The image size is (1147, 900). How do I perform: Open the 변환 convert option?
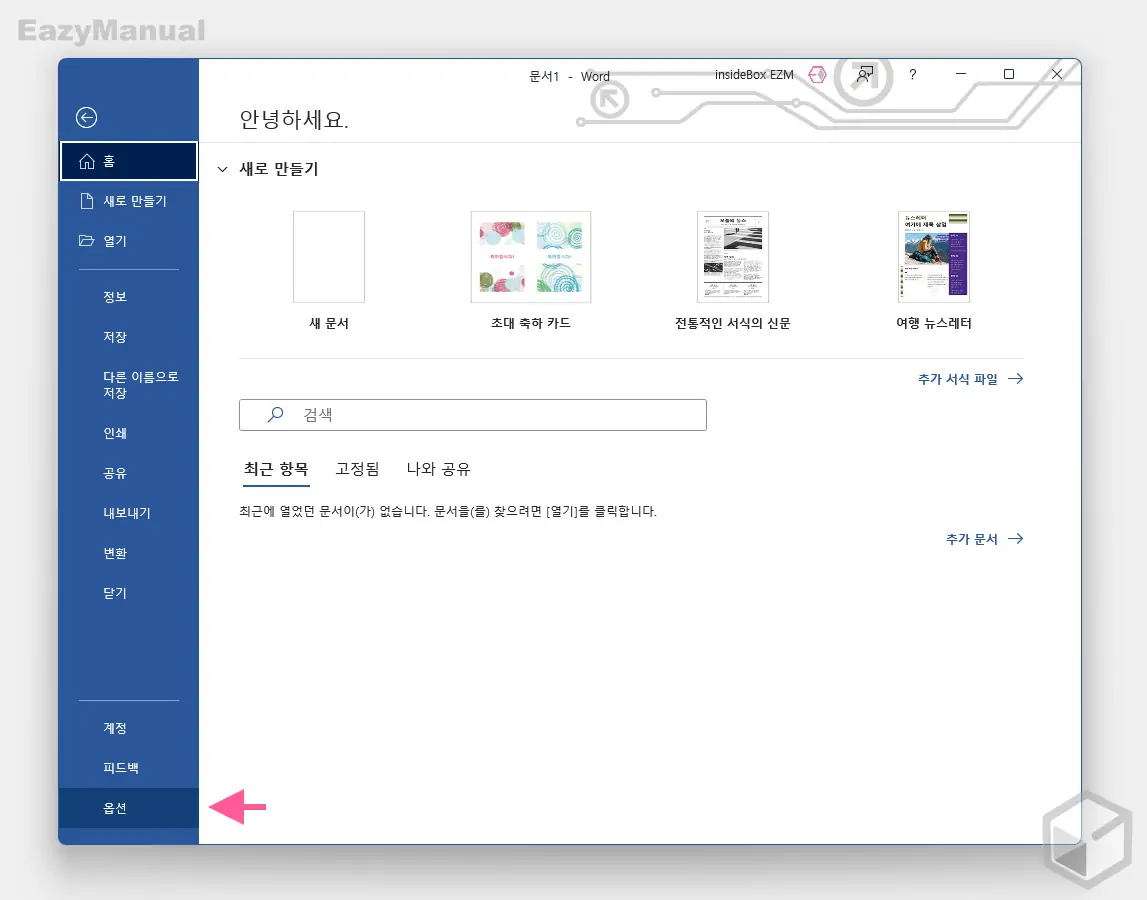click(x=129, y=553)
